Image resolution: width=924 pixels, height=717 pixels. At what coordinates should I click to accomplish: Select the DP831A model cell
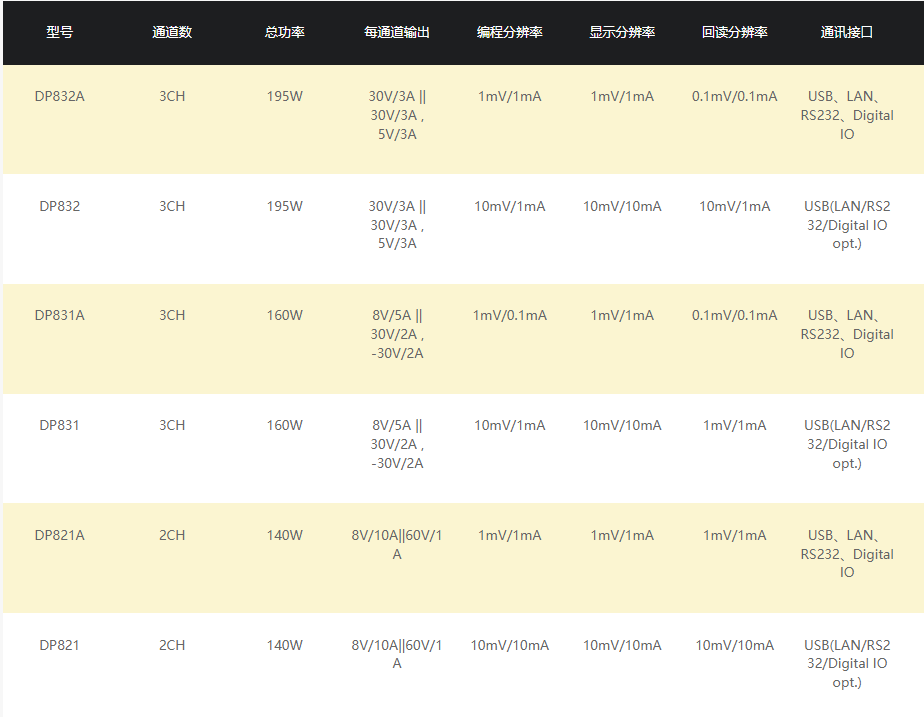[x=60, y=315]
